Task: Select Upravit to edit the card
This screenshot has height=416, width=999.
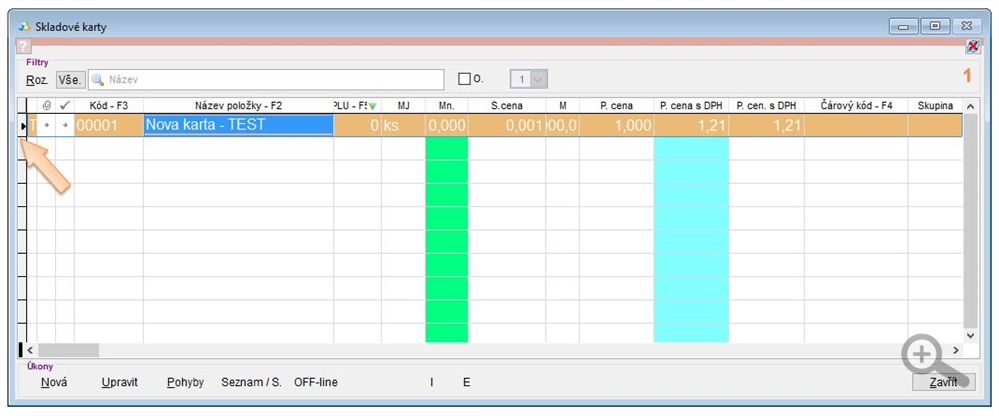Action: 119,382
